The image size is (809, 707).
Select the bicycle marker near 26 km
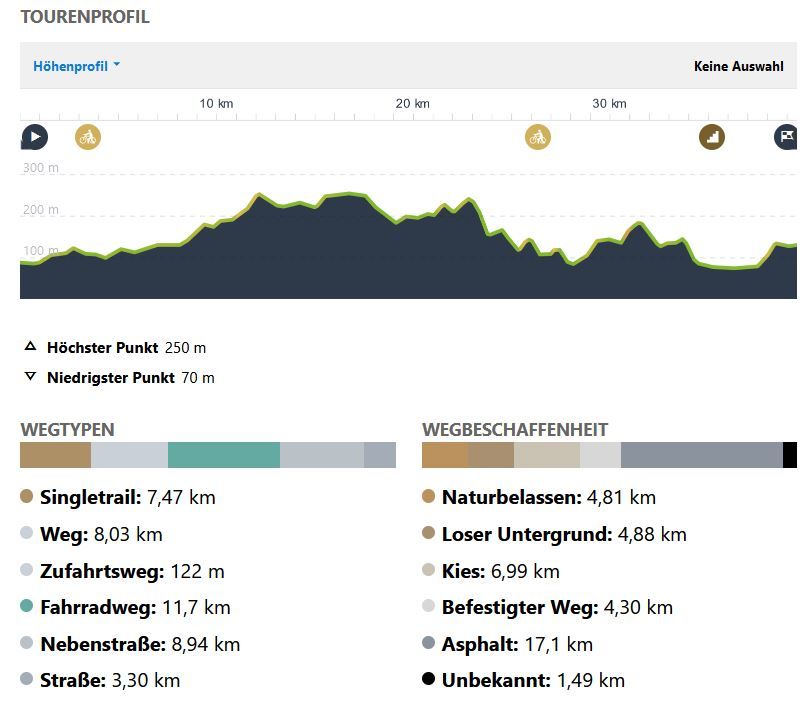coord(538,137)
